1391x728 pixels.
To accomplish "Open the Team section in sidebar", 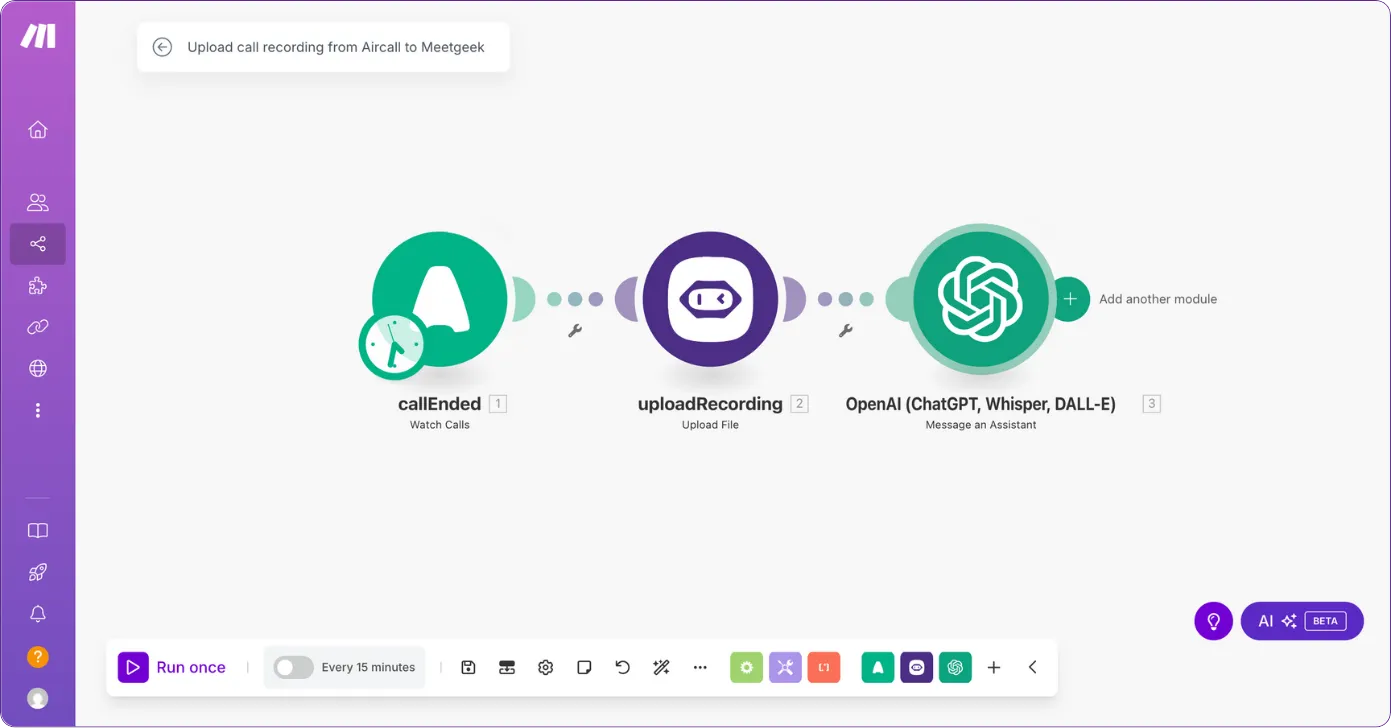I will pyautogui.click(x=38, y=203).
